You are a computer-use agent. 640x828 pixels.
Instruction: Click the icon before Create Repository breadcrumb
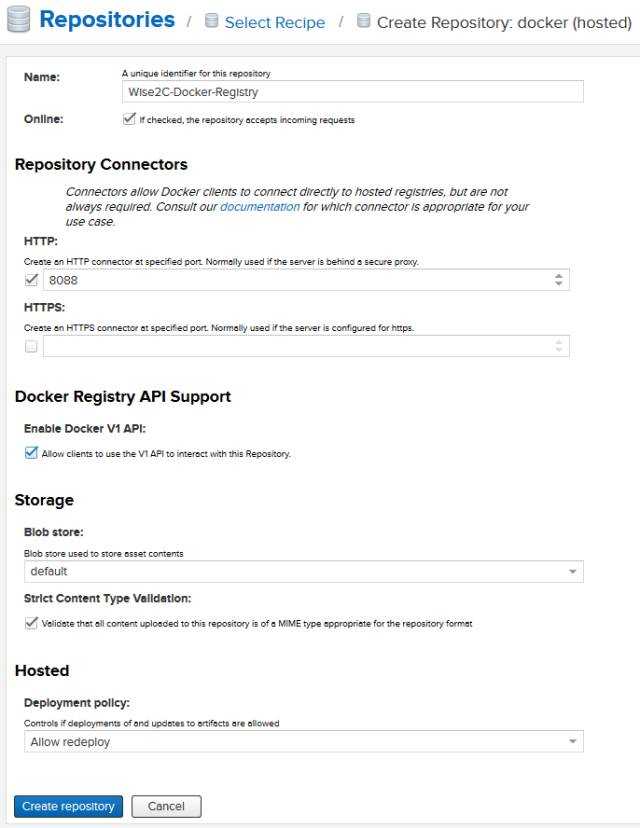point(363,21)
